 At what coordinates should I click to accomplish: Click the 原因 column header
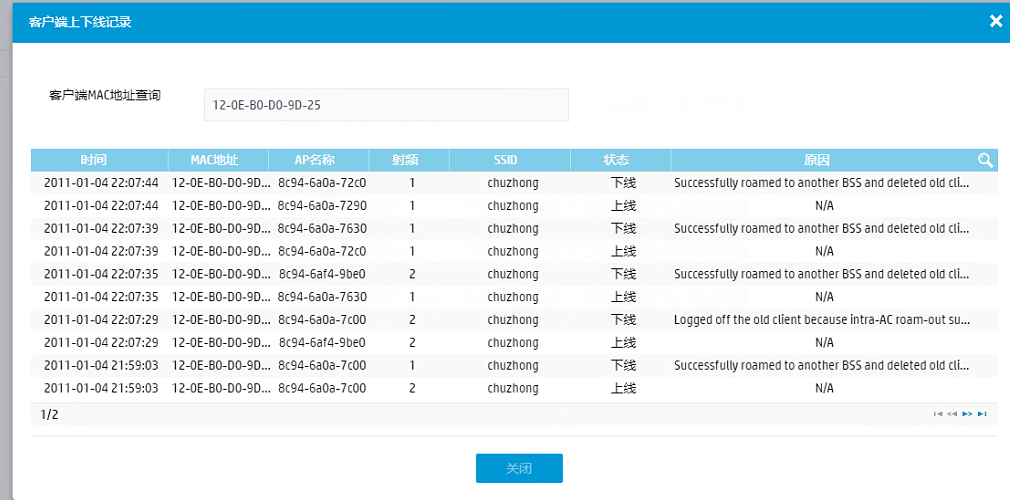coord(819,160)
